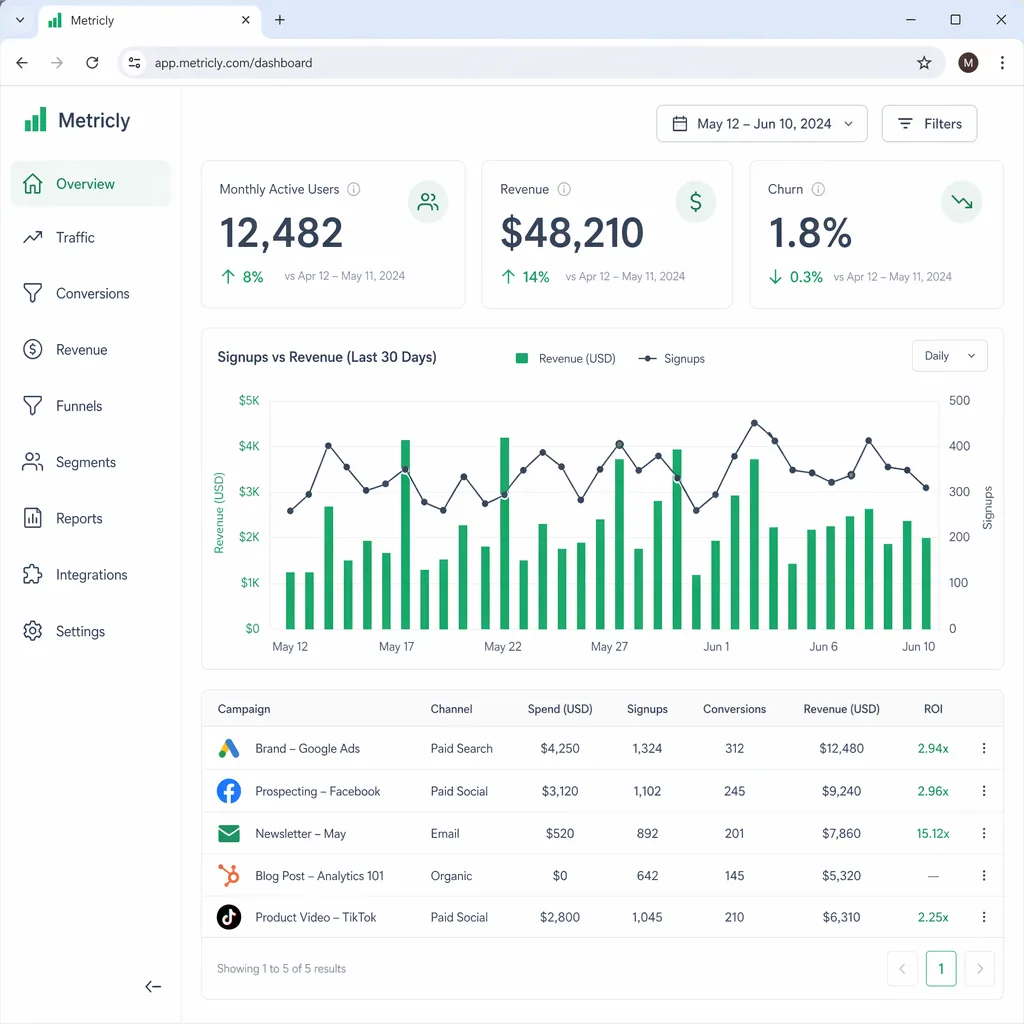This screenshot has width=1024, height=1024.
Task: Select the Conversions sidebar item
Action: (x=94, y=293)
